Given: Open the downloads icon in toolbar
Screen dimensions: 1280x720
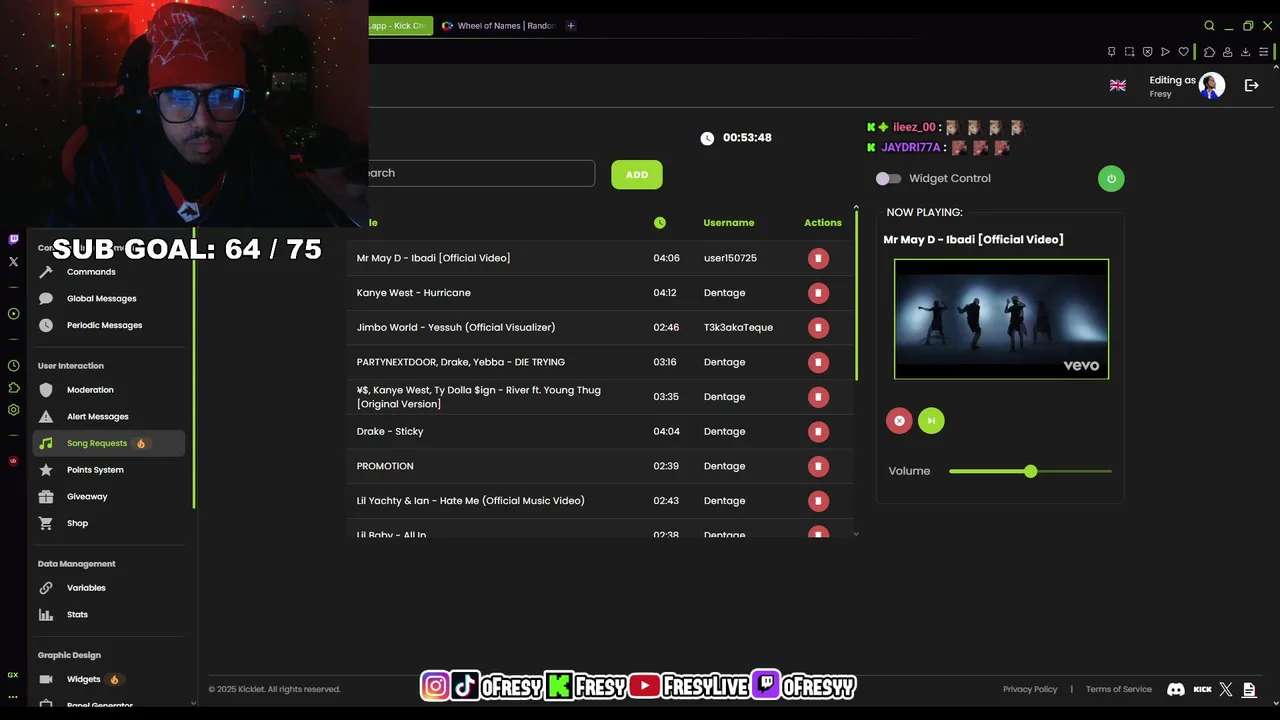Looking at the screenshot, I should coord(1245,52).
